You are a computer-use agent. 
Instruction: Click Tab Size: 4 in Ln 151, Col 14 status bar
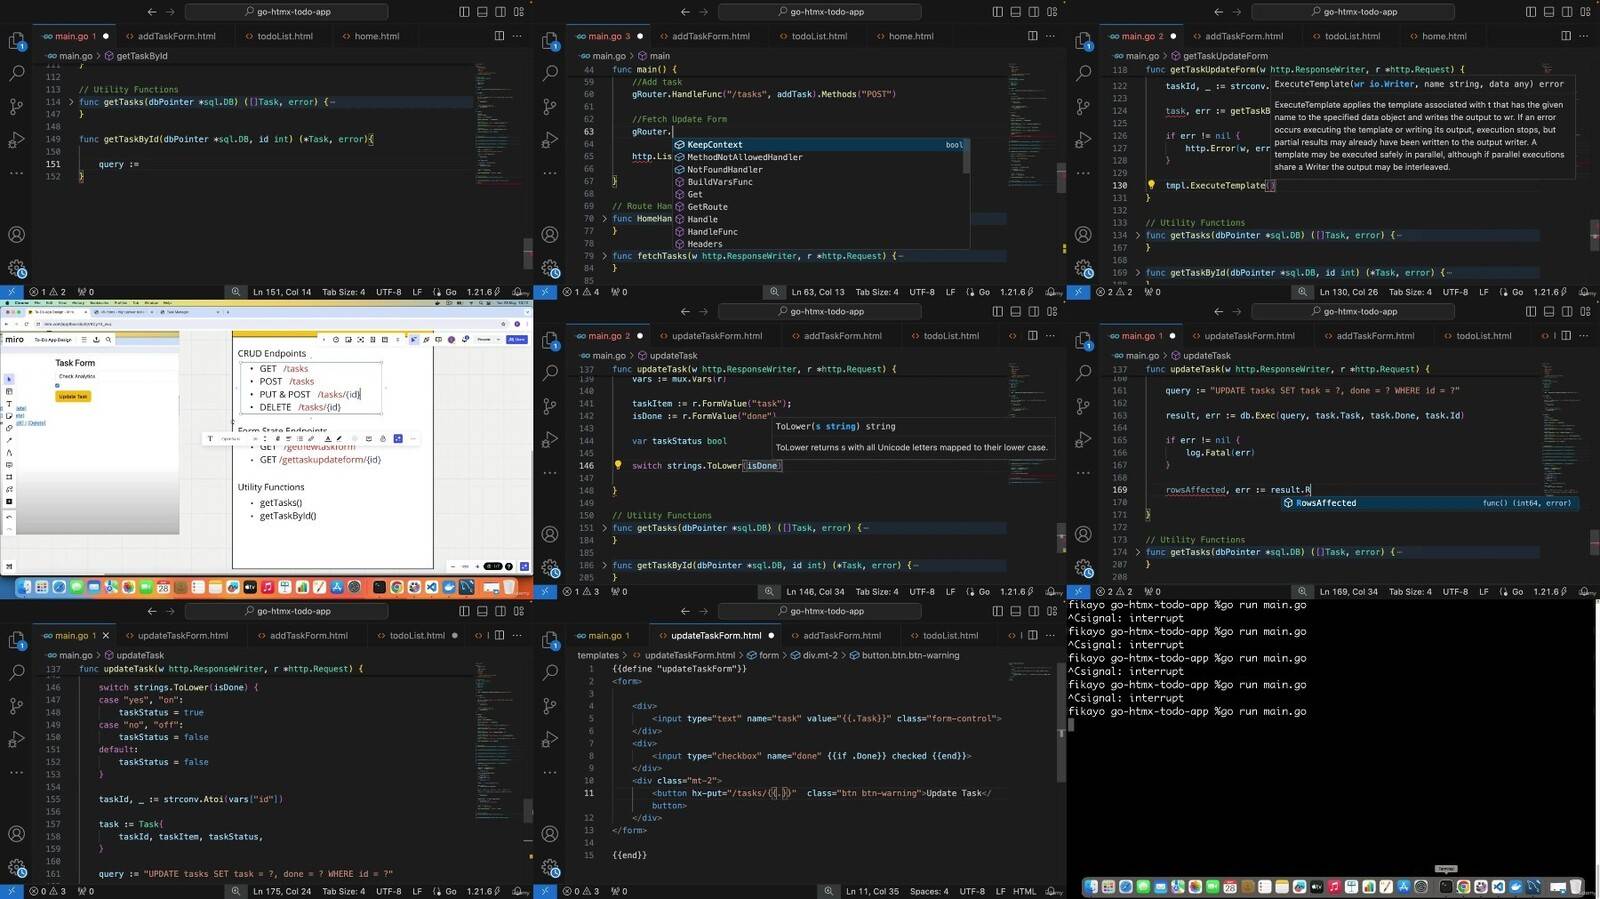(x=343, y=292)
